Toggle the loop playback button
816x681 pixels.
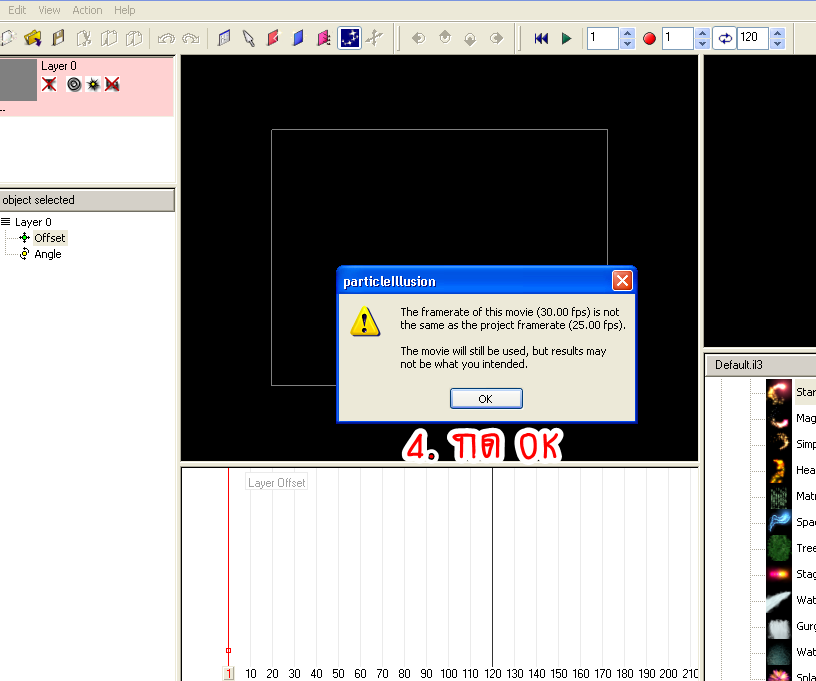(724, 38)
